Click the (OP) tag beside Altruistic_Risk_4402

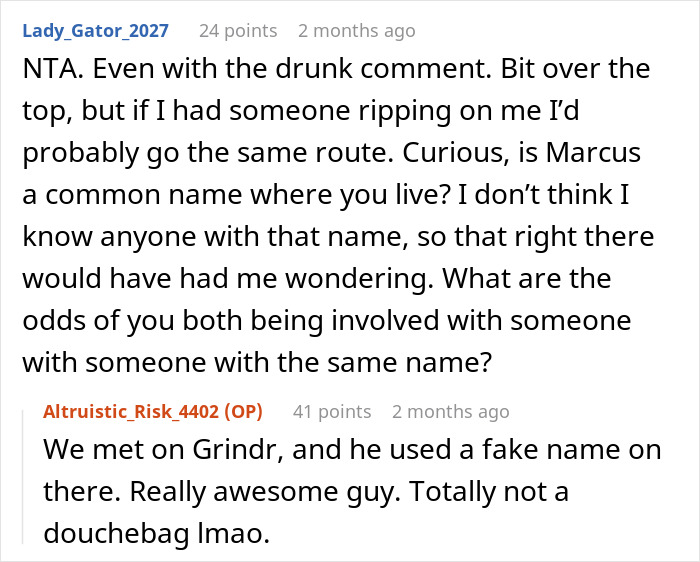tap(253, 411)
